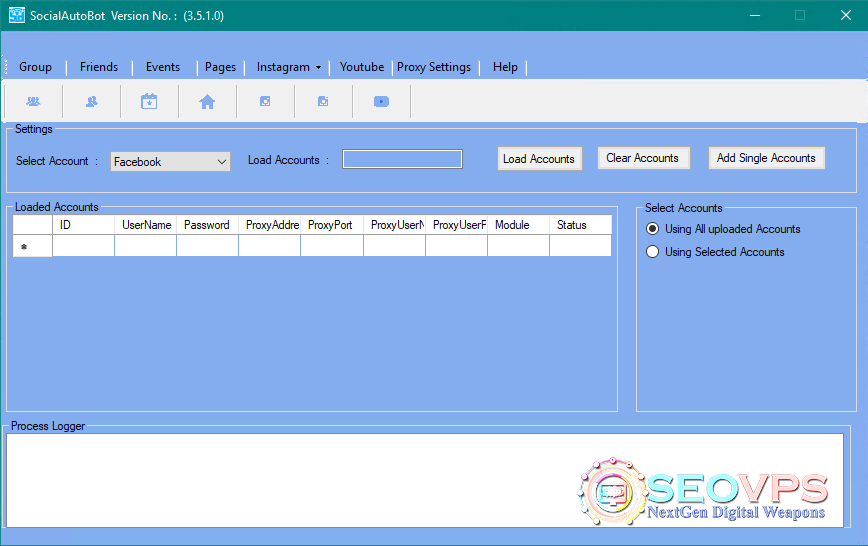Click the Friends toolbar icon with two people
Screen dimensions: 868x546
tap(91, 101)
